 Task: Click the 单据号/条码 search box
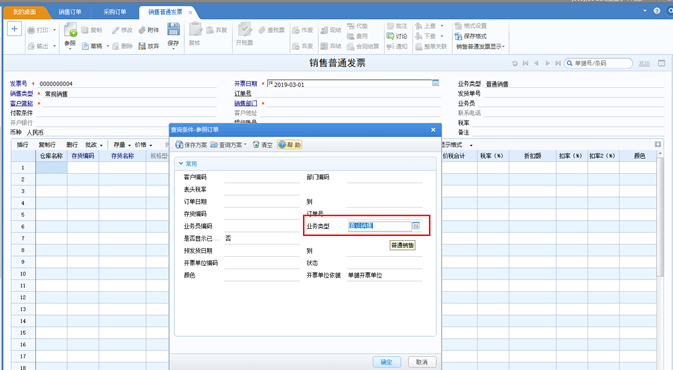coord(598,63)
